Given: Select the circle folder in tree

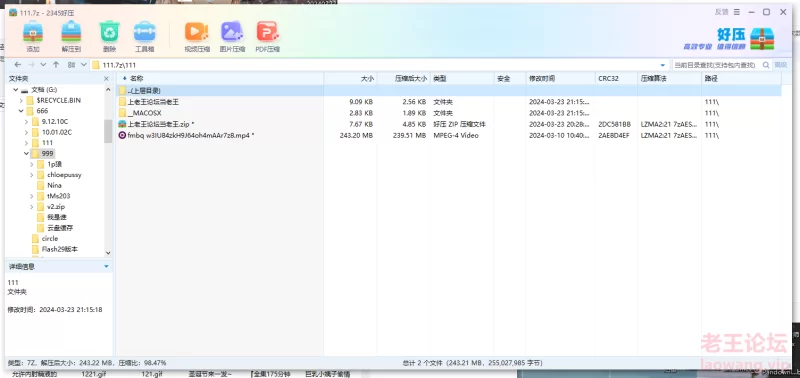Looking at the screenshot, I should tap(44, 239).
